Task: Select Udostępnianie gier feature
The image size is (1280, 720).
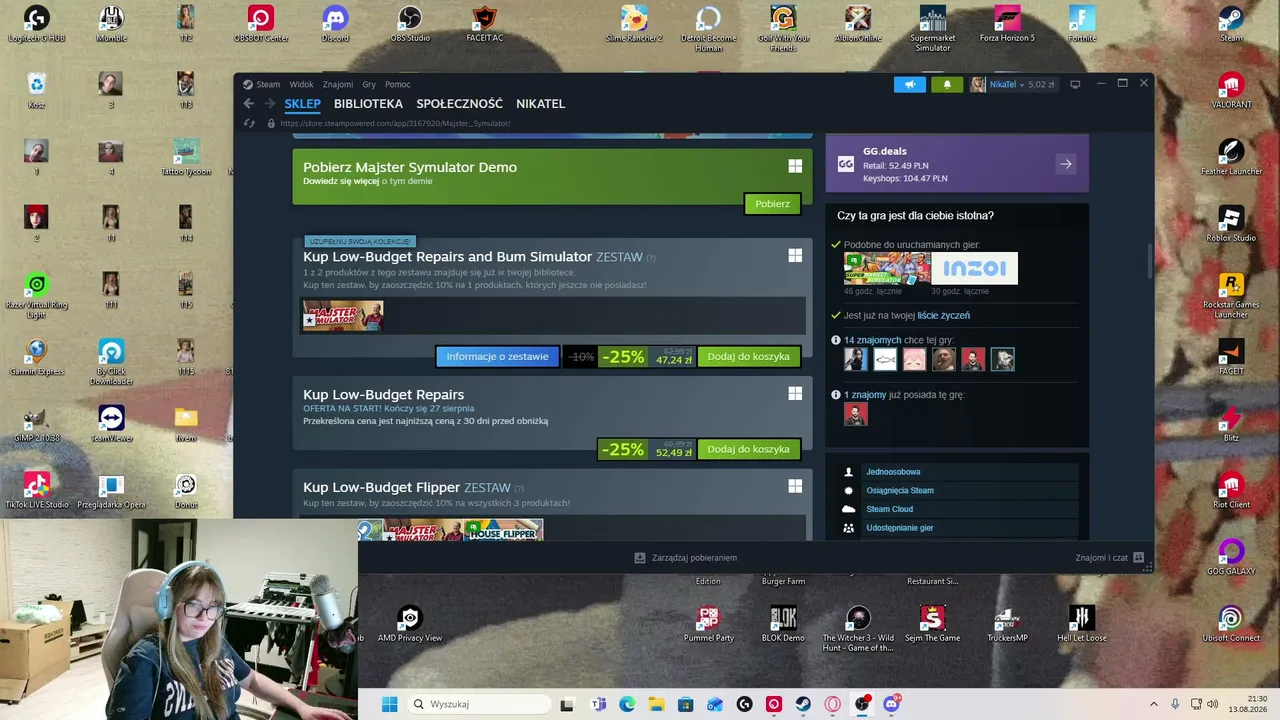Action: pos(900,528)
